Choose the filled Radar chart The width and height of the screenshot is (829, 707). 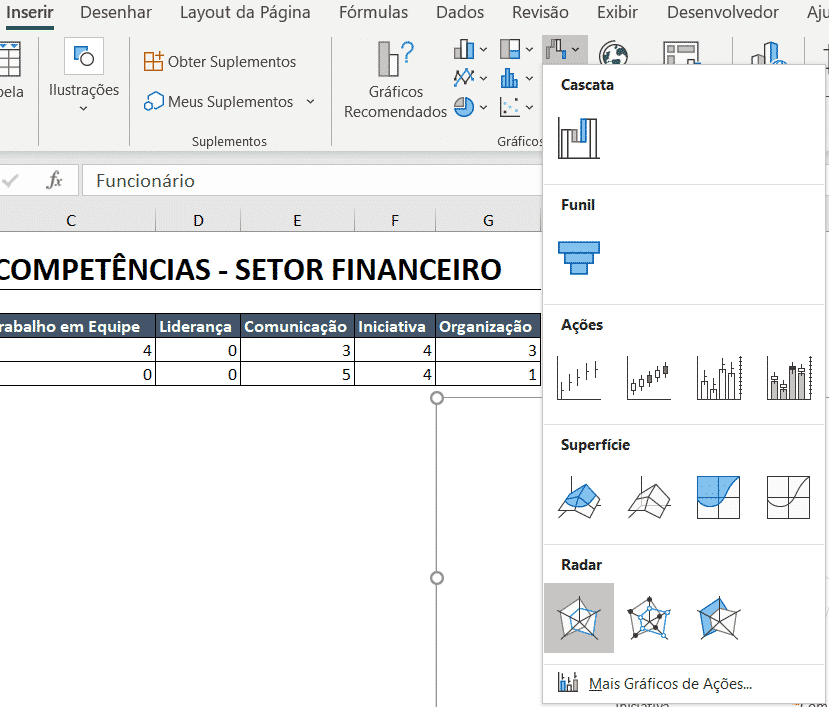pyautogui.click(x=719, y=618)
